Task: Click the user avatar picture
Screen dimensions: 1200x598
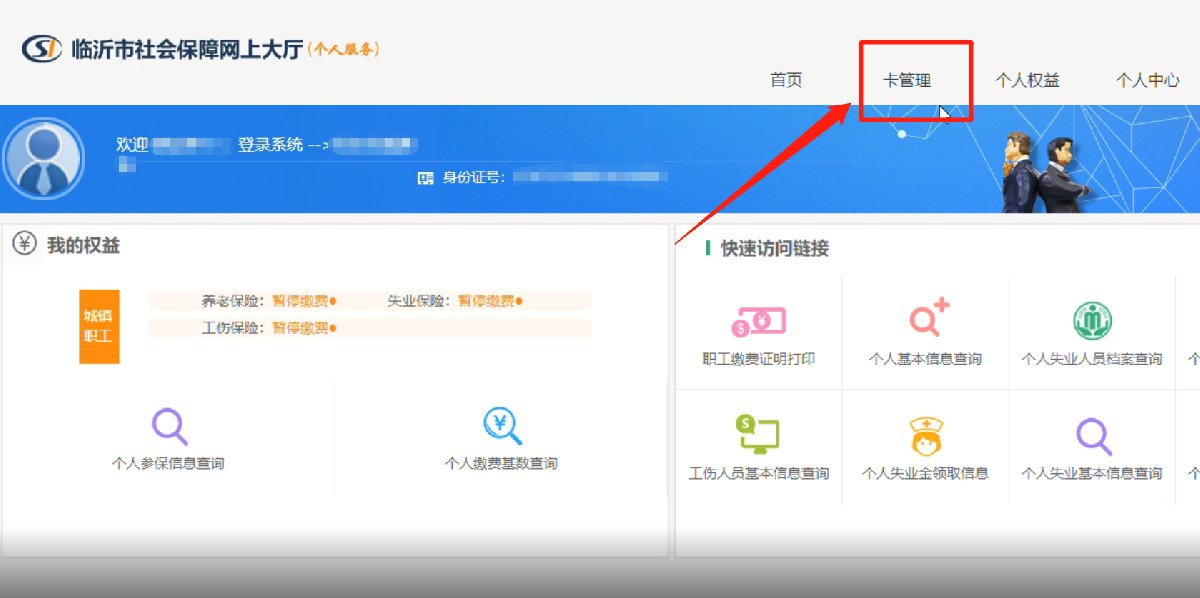Action: (44, 160)
